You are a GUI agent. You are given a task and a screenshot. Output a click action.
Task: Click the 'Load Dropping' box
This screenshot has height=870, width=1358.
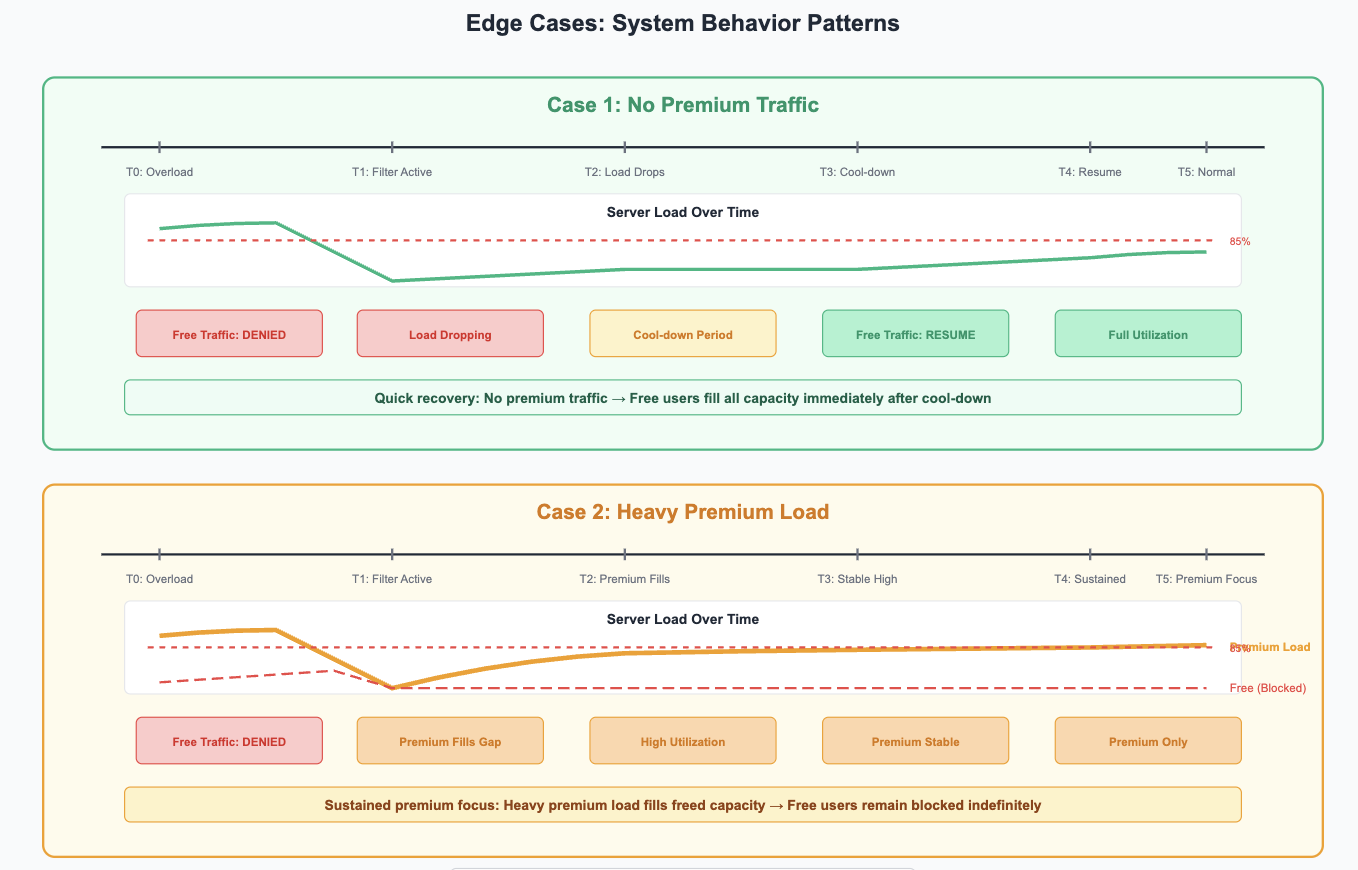tap(450, 333)
